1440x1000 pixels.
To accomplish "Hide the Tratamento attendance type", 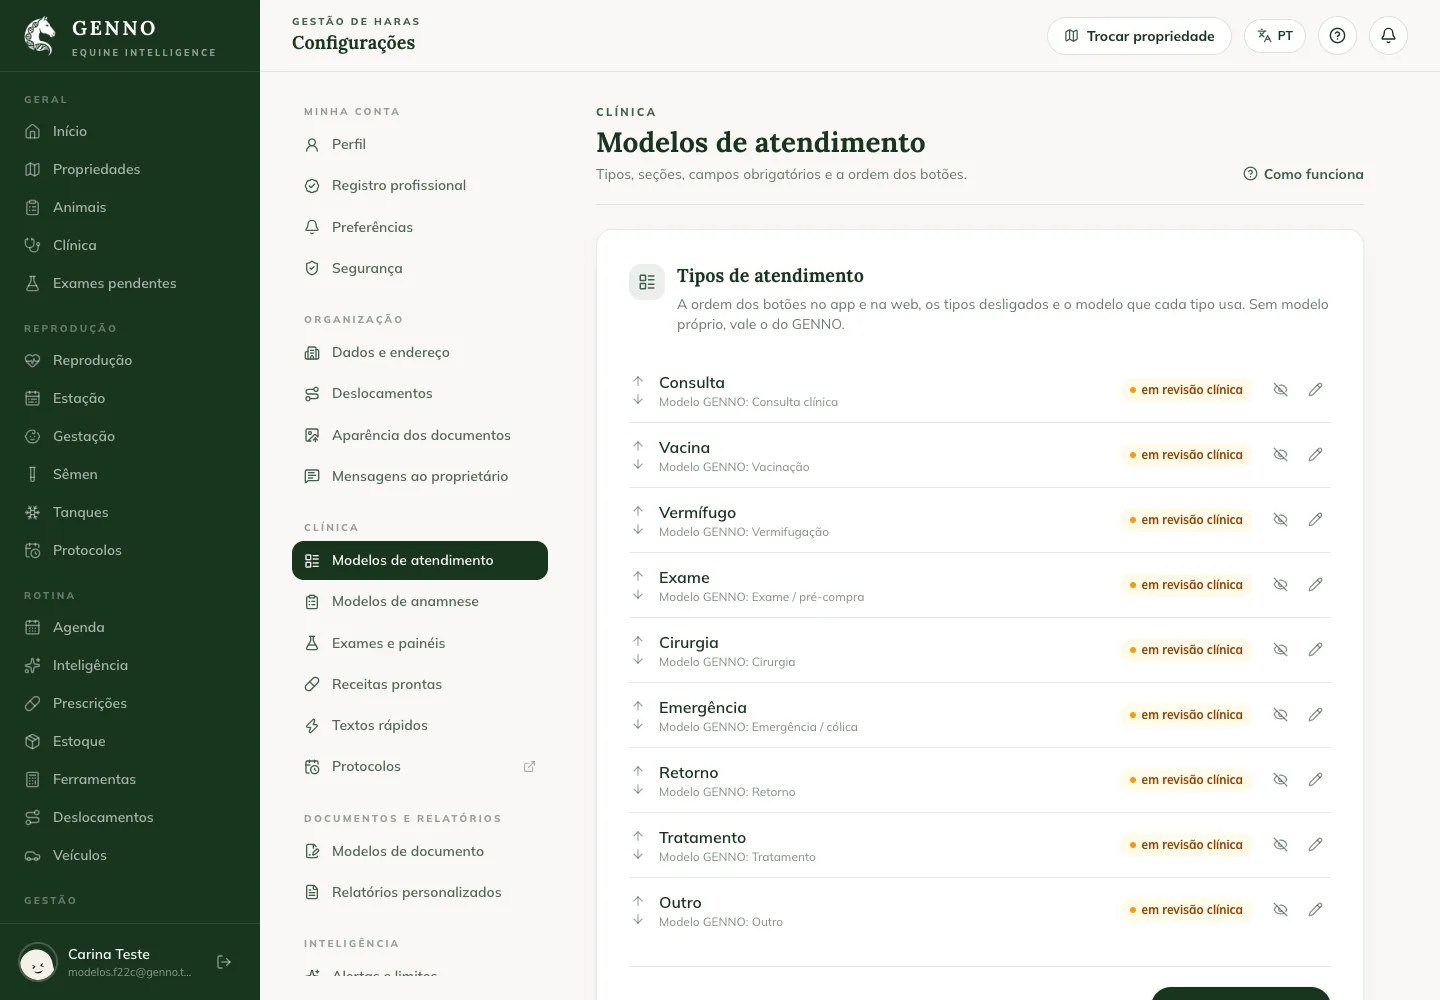I will (x=1280, y=845).
